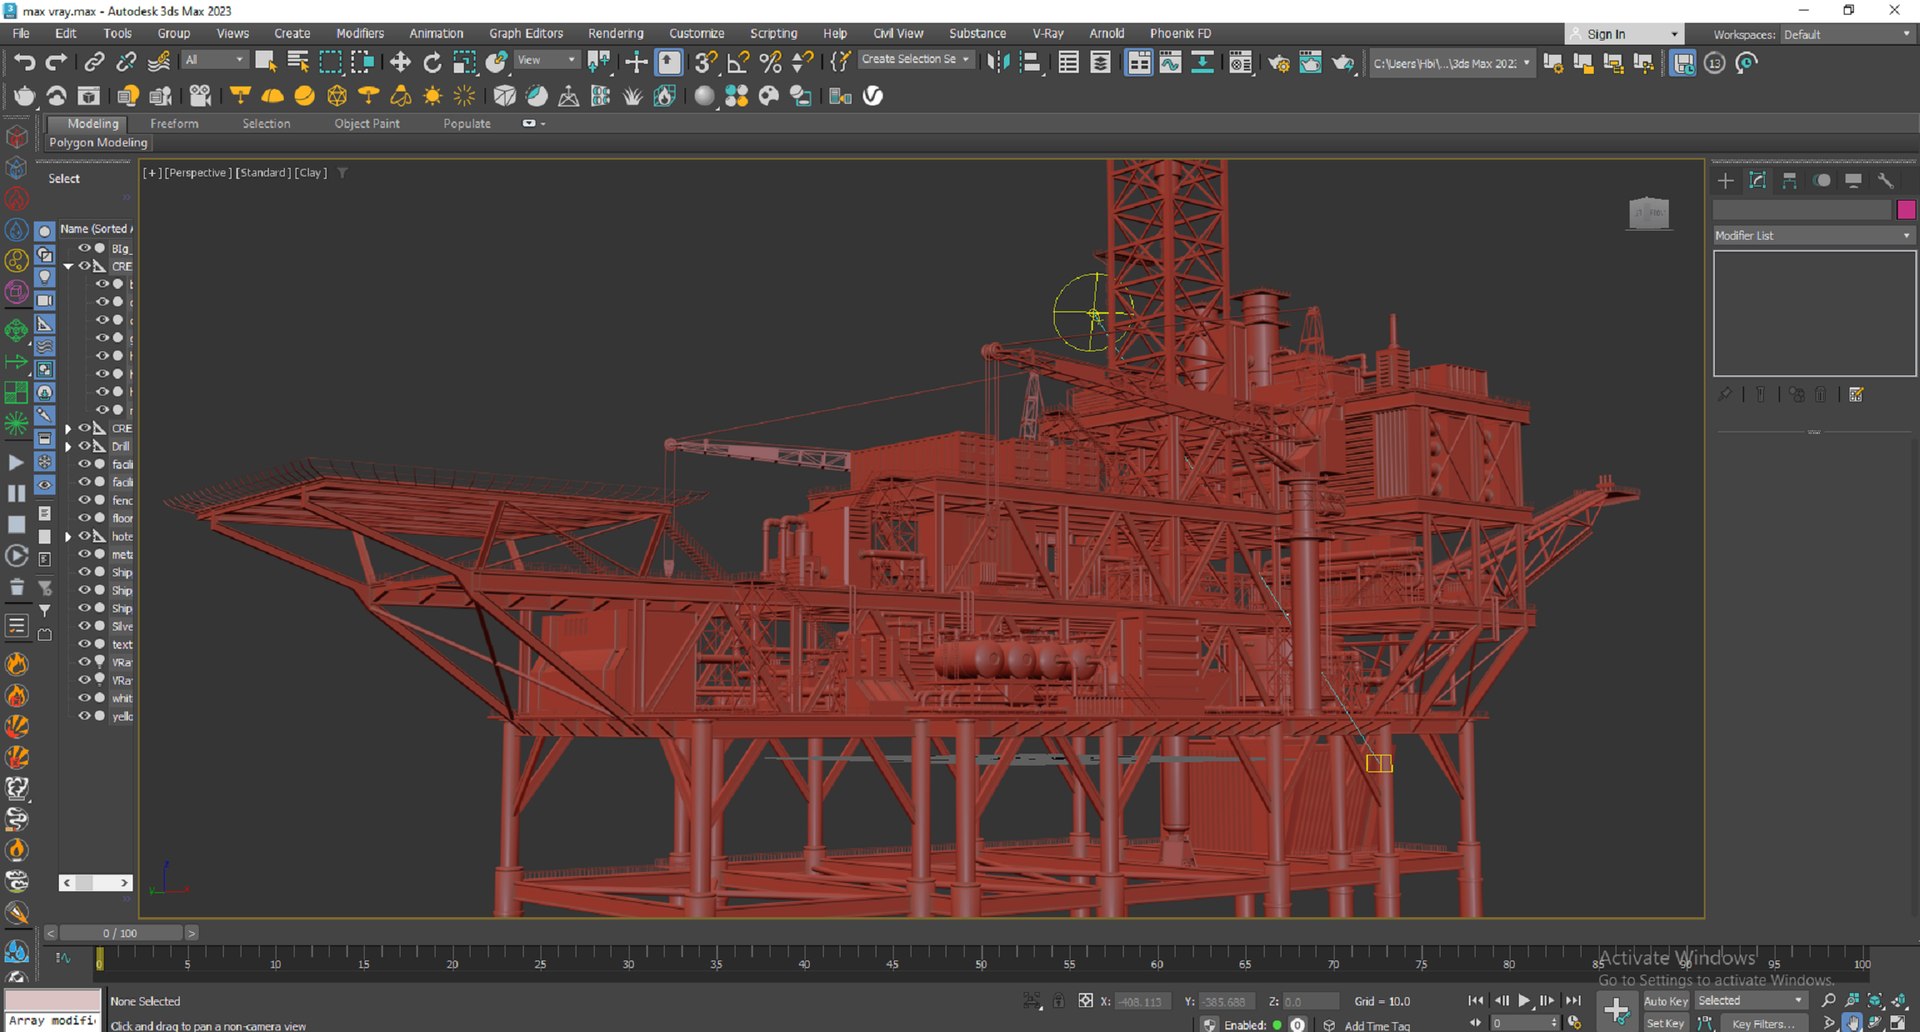Click the Time Configuration icon
Viewport: 1920px width, 1032px height.
coord(1574,1022)
